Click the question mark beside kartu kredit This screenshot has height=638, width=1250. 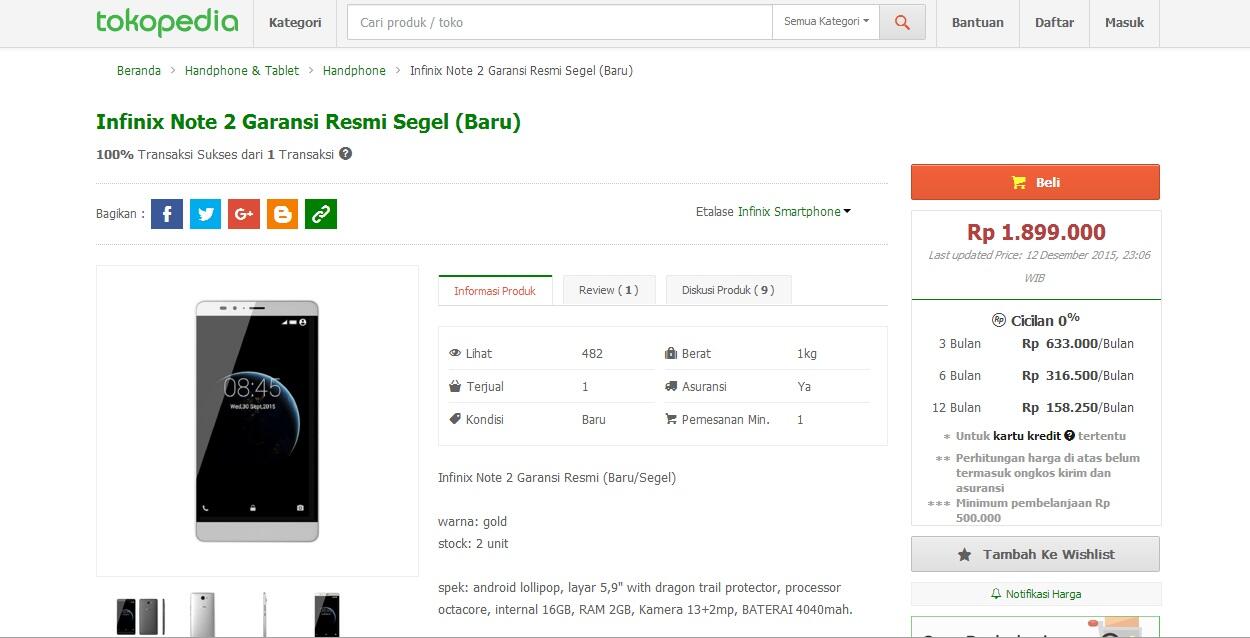[x=1069, y=436]
